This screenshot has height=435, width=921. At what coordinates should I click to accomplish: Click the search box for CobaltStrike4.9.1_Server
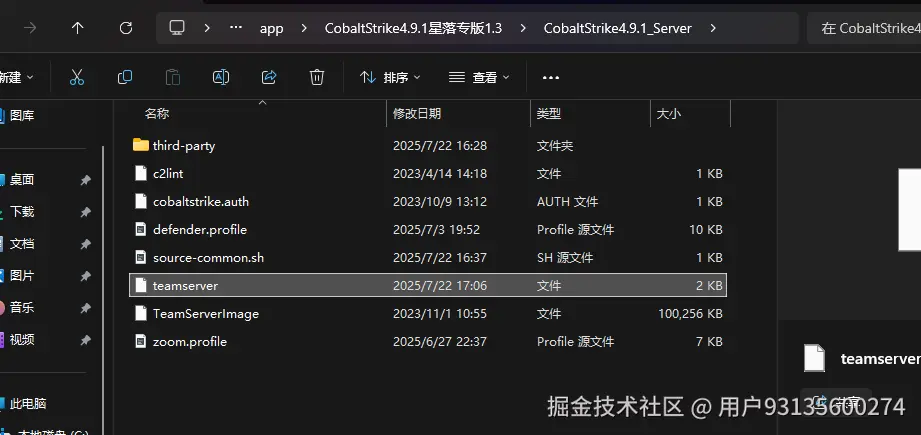click(x=864, y=28)
